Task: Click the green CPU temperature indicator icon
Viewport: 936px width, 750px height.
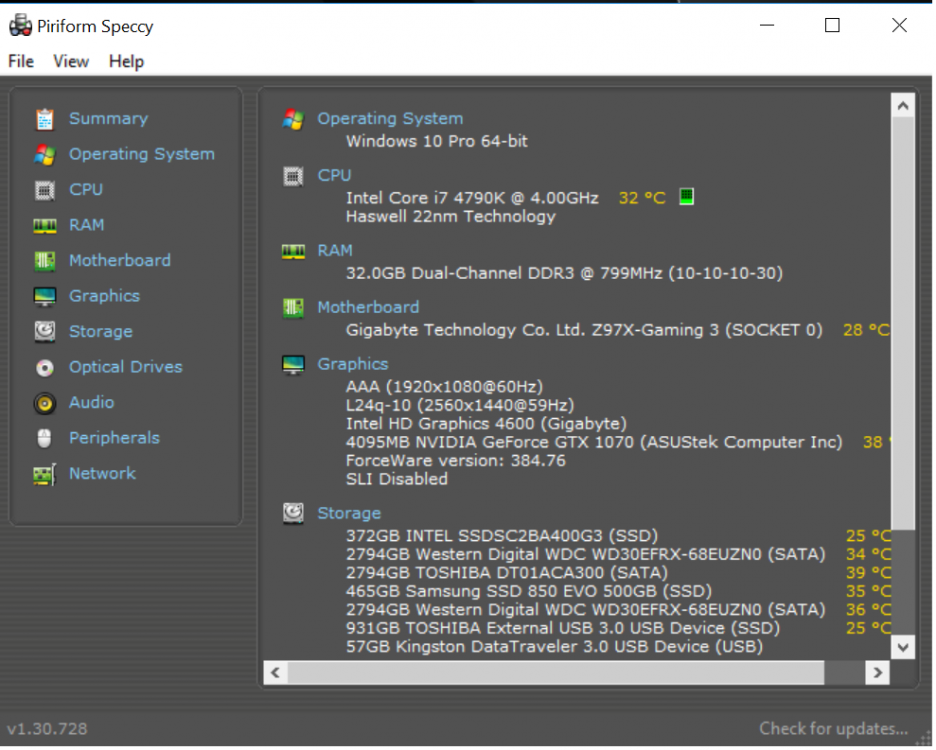Action: 687,196
